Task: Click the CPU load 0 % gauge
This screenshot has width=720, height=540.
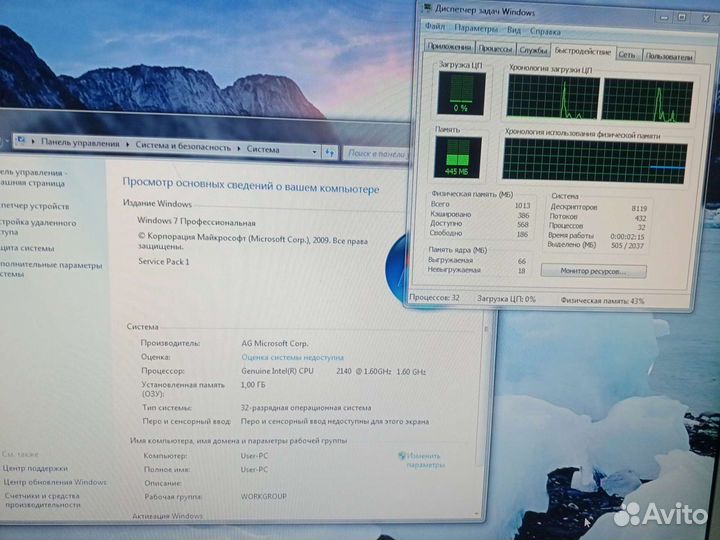Action: 461,93
